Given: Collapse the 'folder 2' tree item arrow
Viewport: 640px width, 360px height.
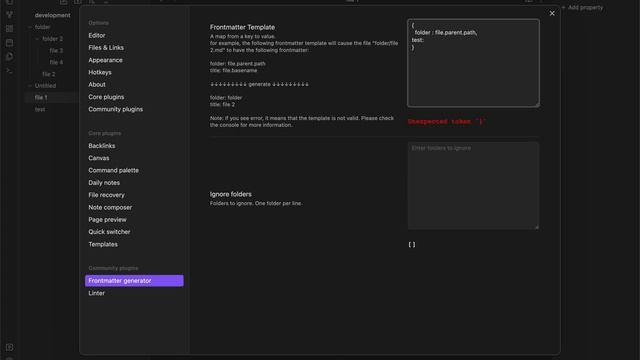Looking at the screenshot, I should [x=38, y=39].
